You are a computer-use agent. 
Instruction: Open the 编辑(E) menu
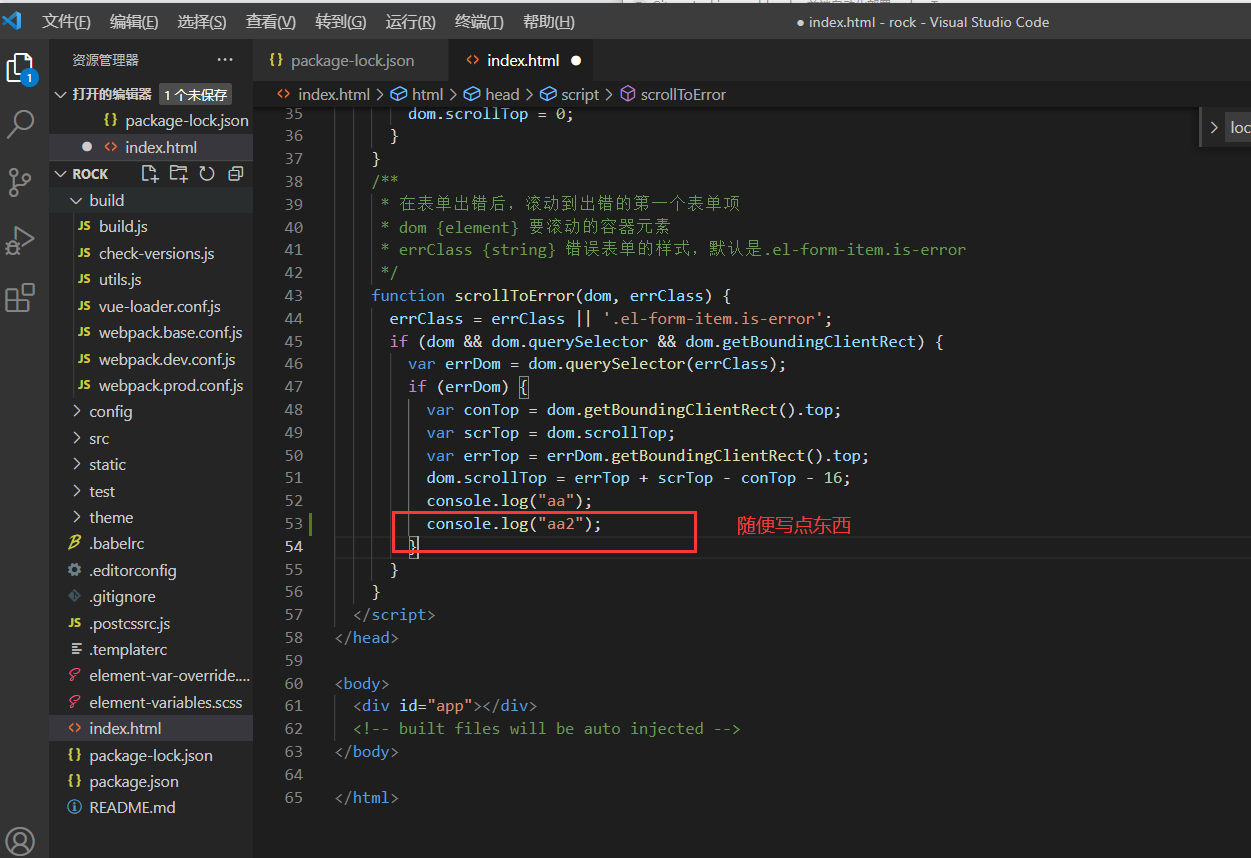point(134,21)
